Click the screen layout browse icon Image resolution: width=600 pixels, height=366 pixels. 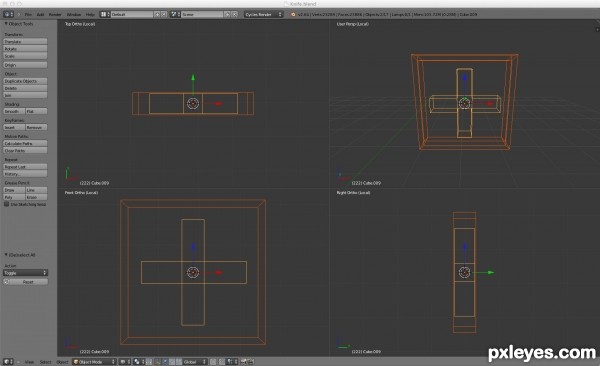point(105,14)
